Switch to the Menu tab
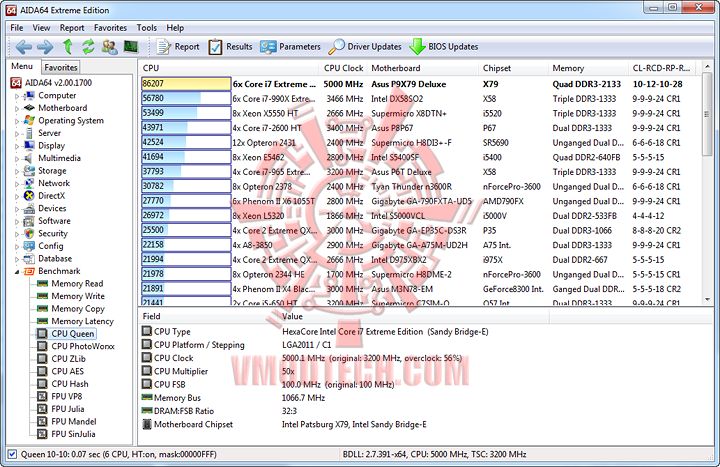 [22, 67]
